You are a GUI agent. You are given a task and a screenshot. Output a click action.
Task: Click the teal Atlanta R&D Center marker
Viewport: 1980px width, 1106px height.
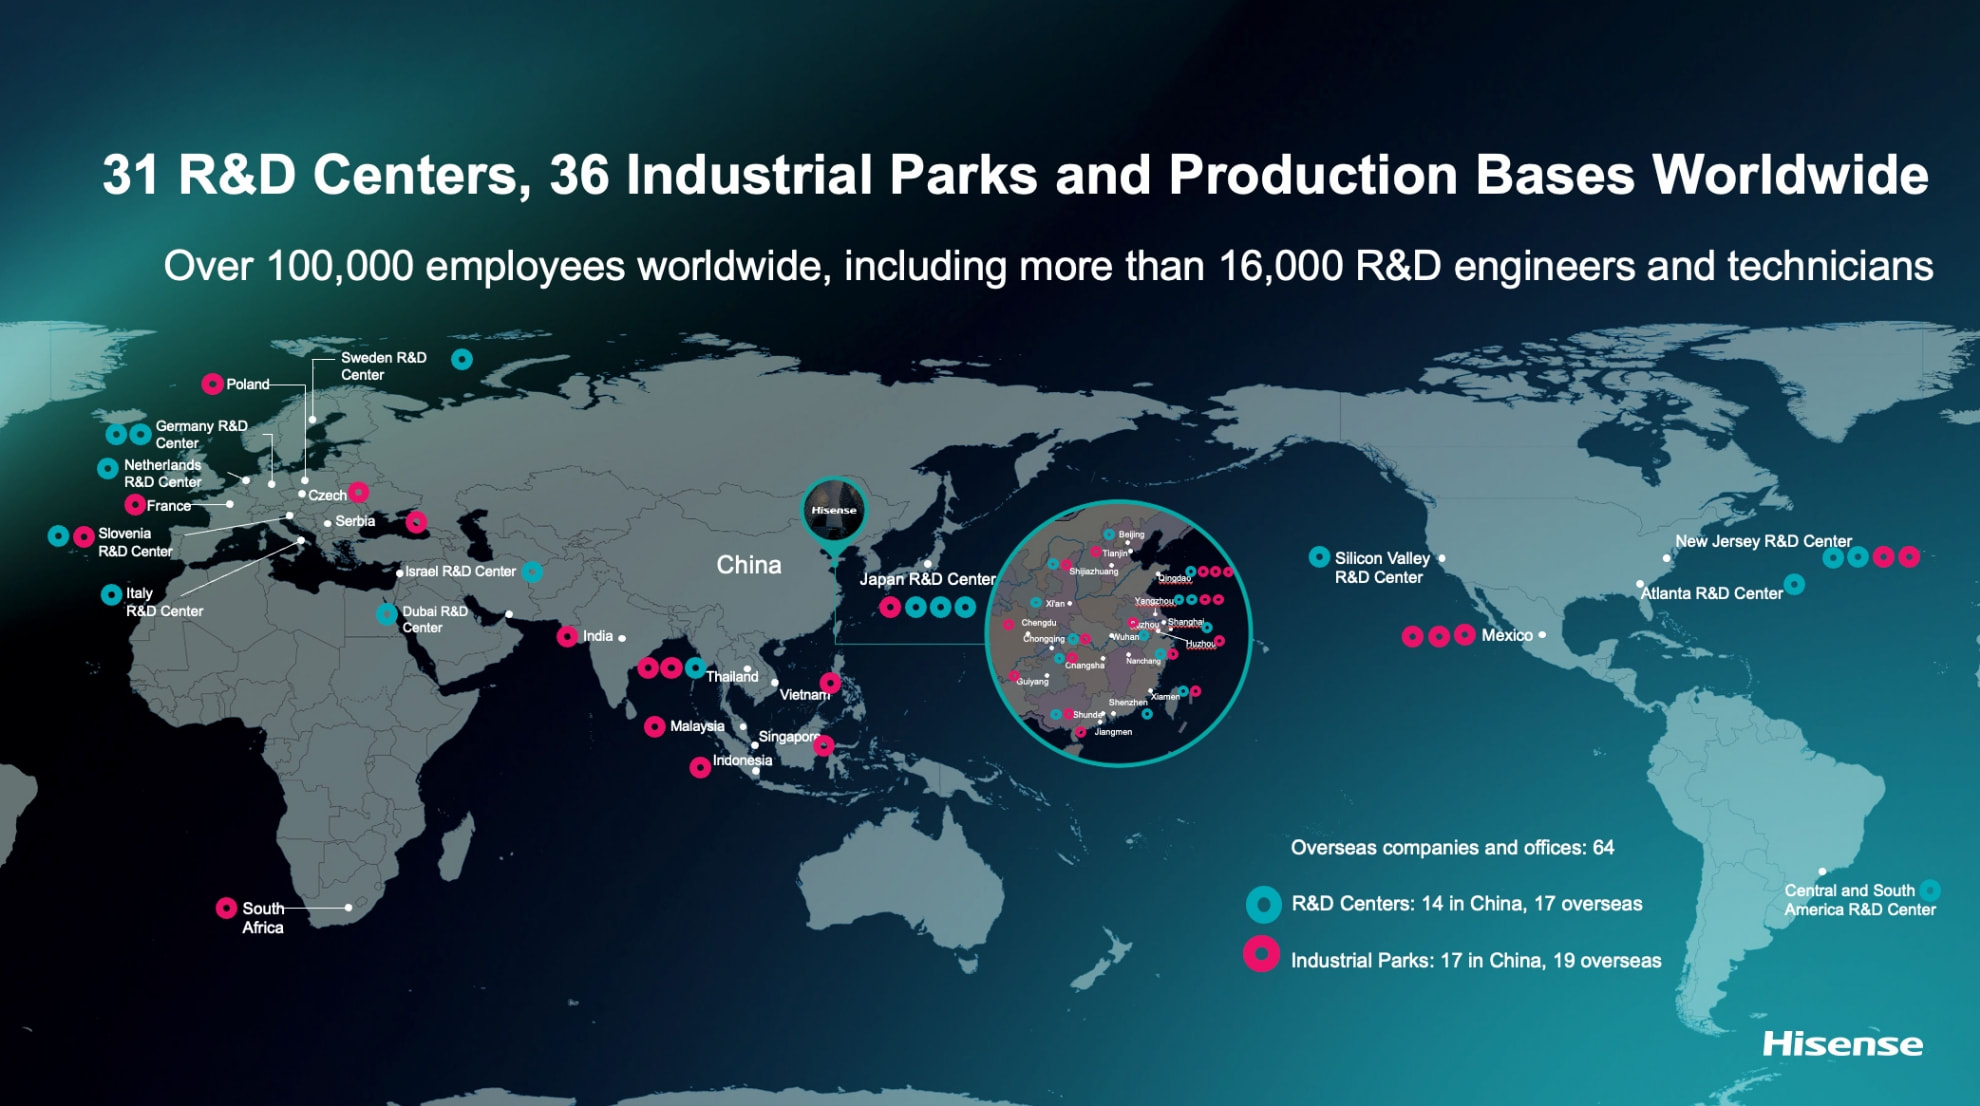pos(1795,584)
